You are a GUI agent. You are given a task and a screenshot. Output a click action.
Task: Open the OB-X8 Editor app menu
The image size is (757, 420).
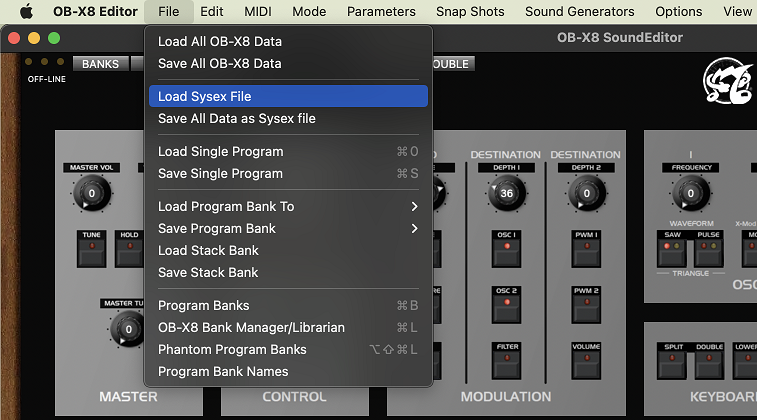(95, 11)
